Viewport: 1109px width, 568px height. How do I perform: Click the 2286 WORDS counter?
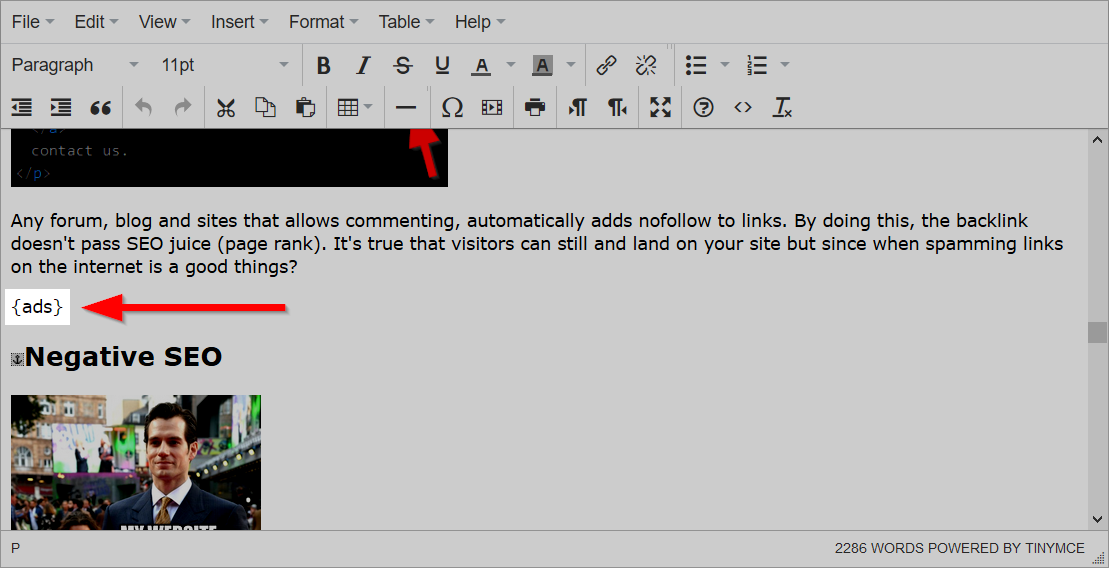click(879, 548)
